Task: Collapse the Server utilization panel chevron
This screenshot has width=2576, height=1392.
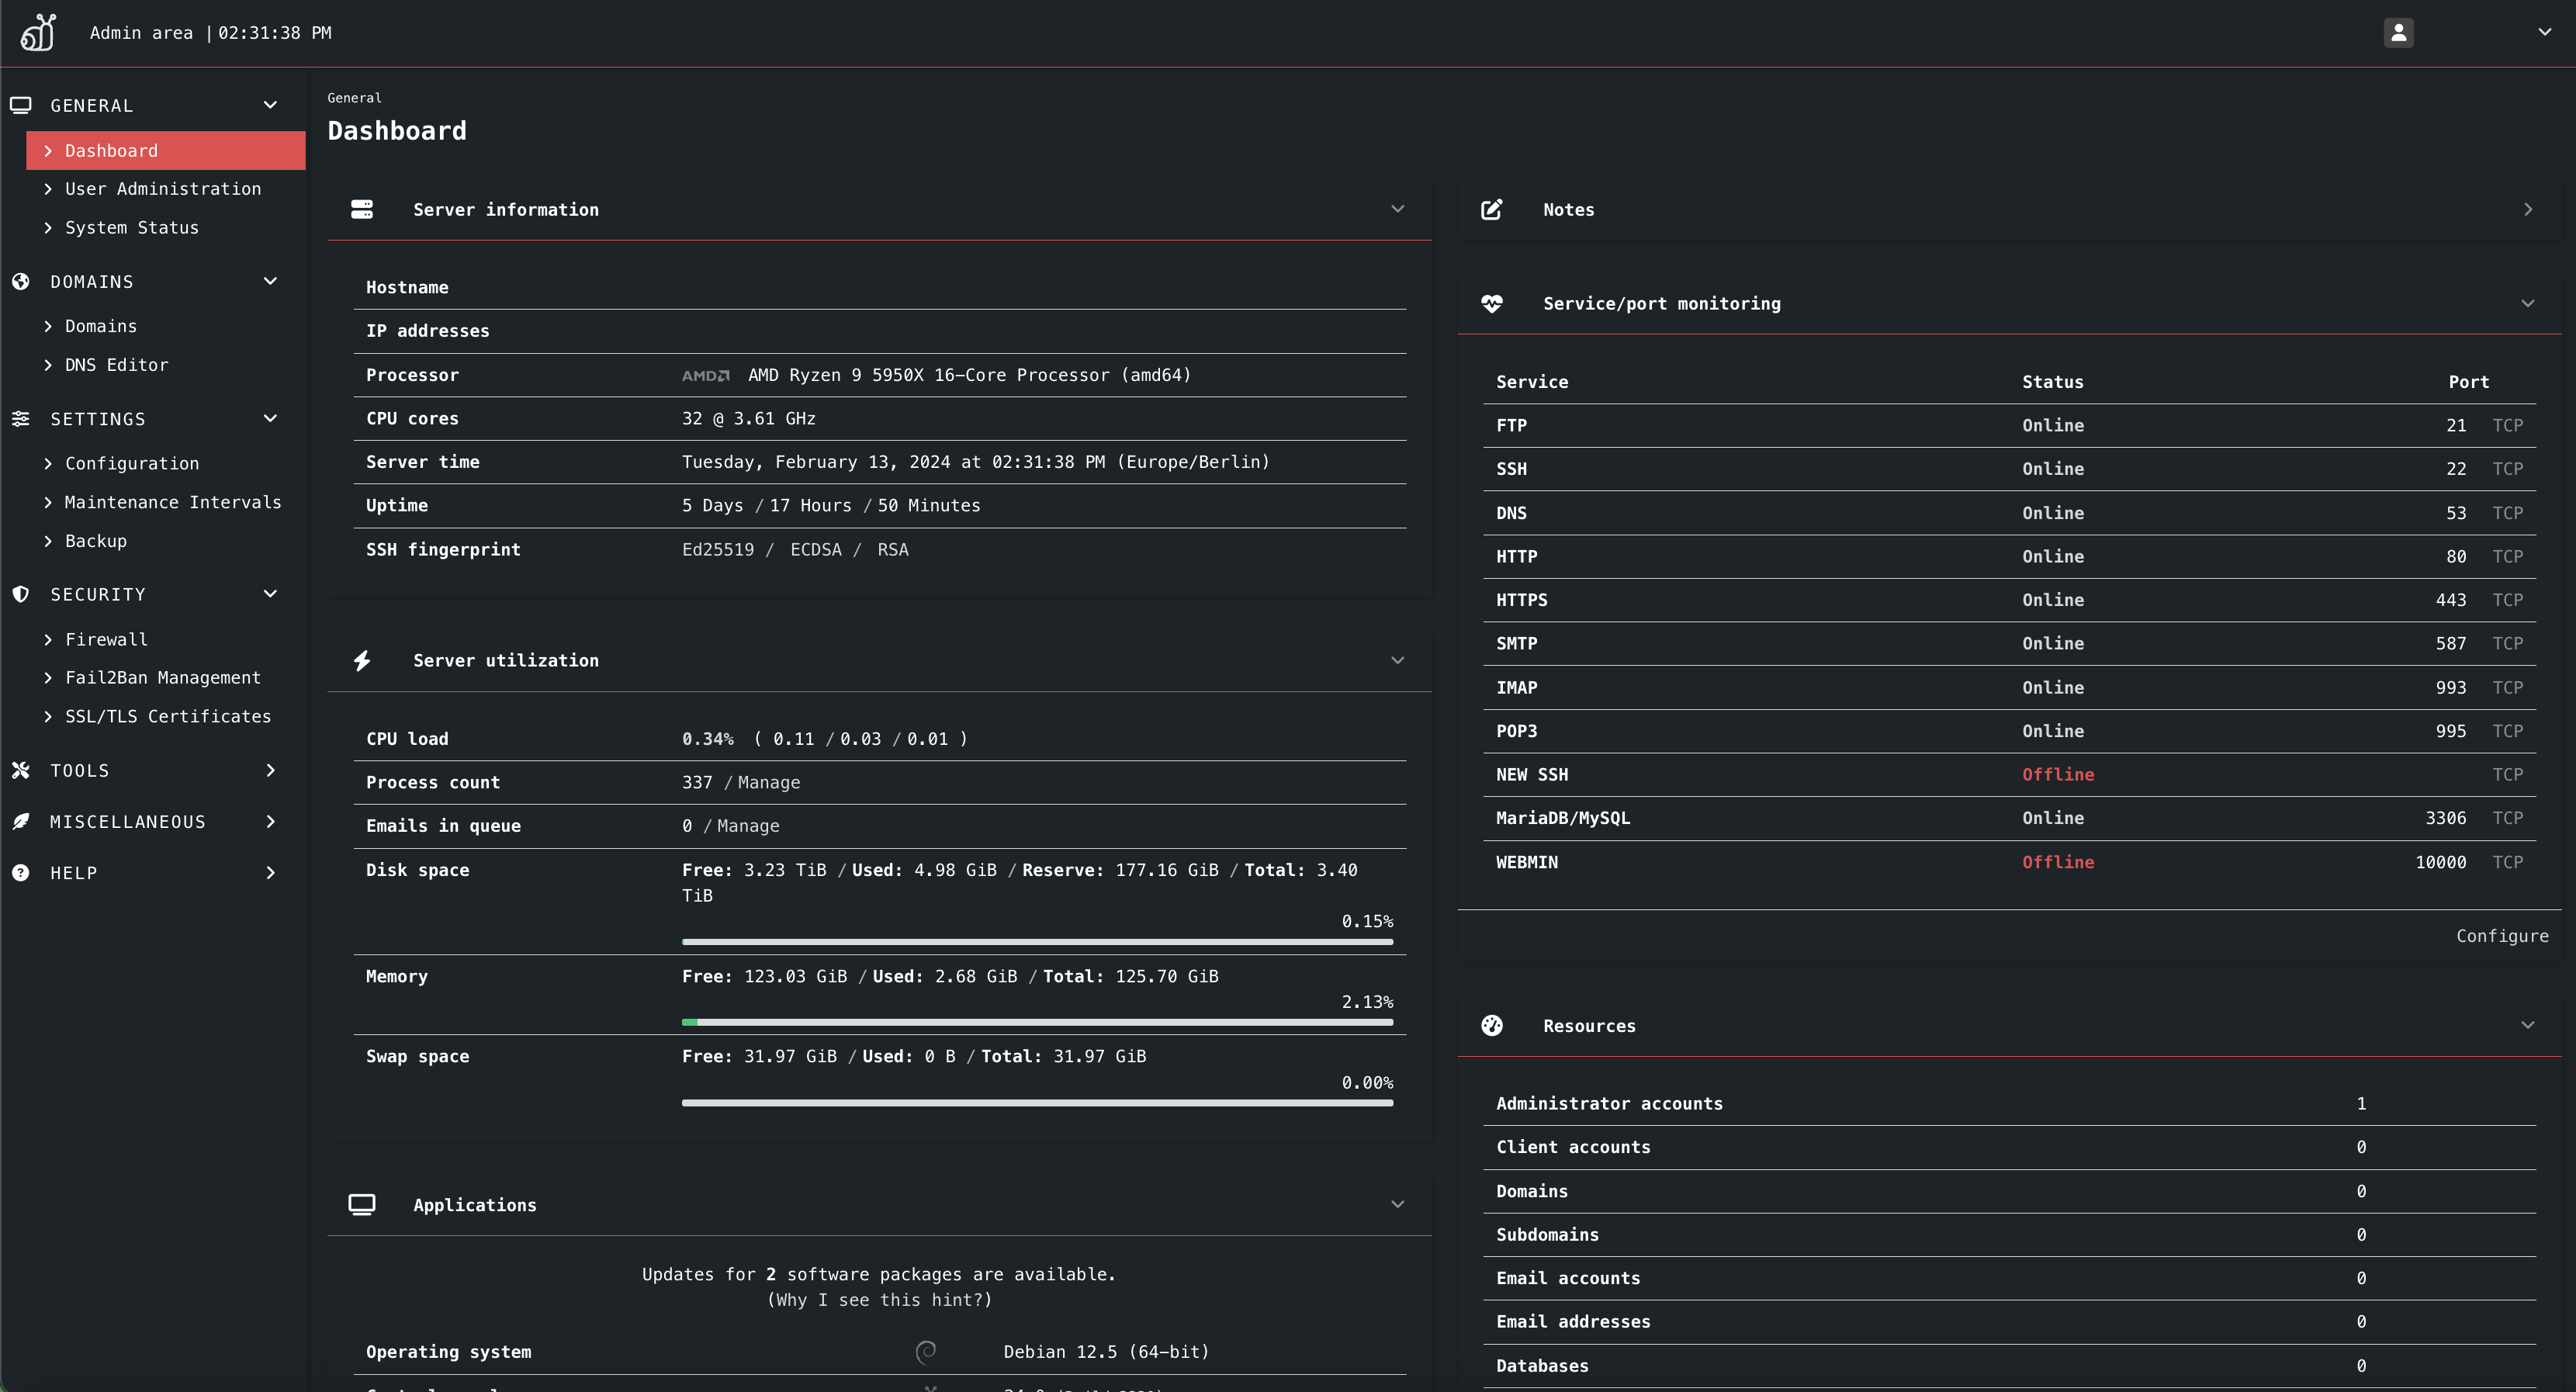Action: click(1397, 660)
